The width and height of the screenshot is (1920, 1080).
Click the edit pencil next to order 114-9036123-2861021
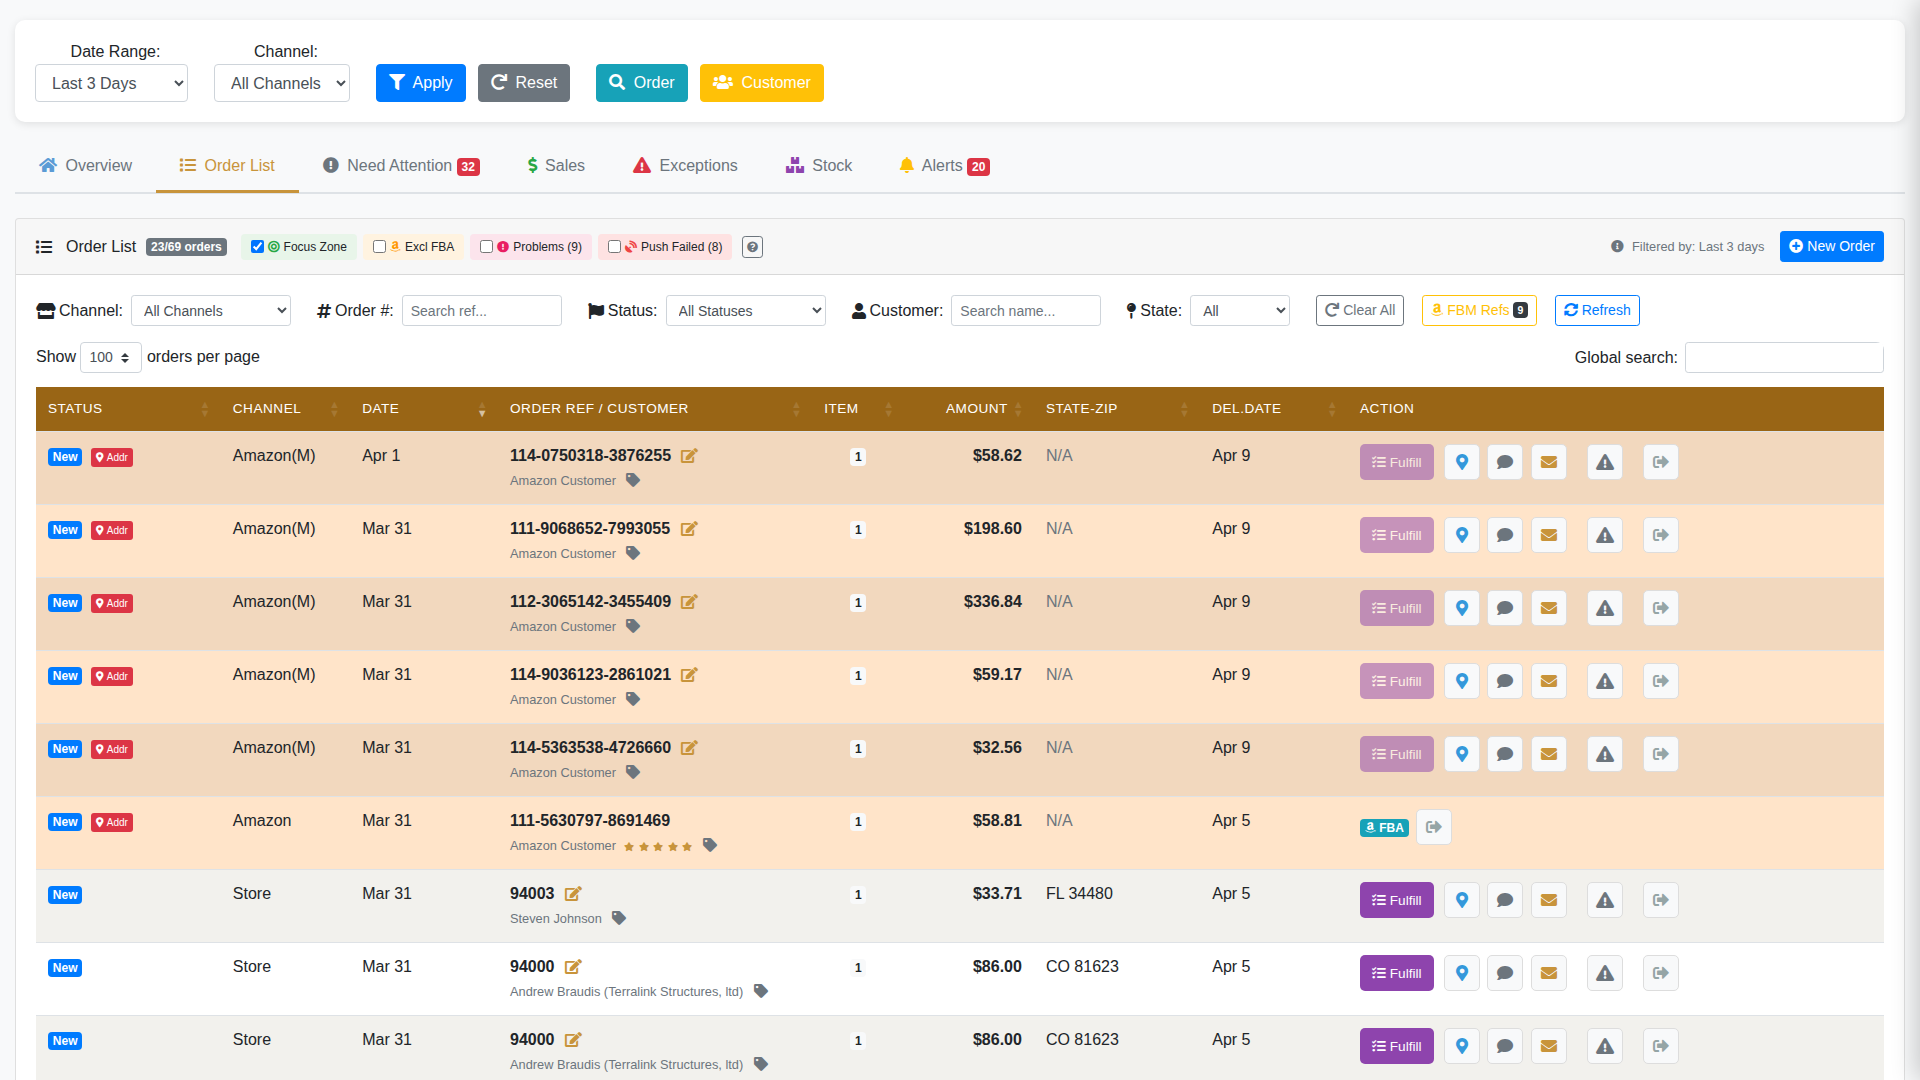[689, 675]
